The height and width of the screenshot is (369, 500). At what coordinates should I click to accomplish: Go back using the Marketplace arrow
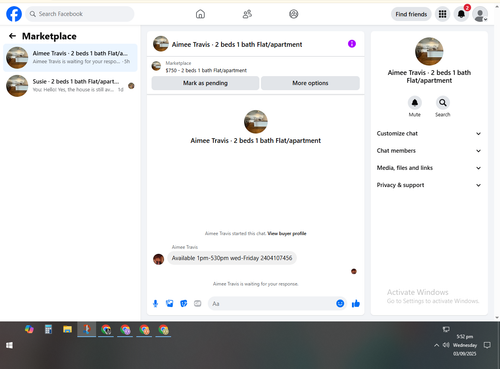[12, 36]
